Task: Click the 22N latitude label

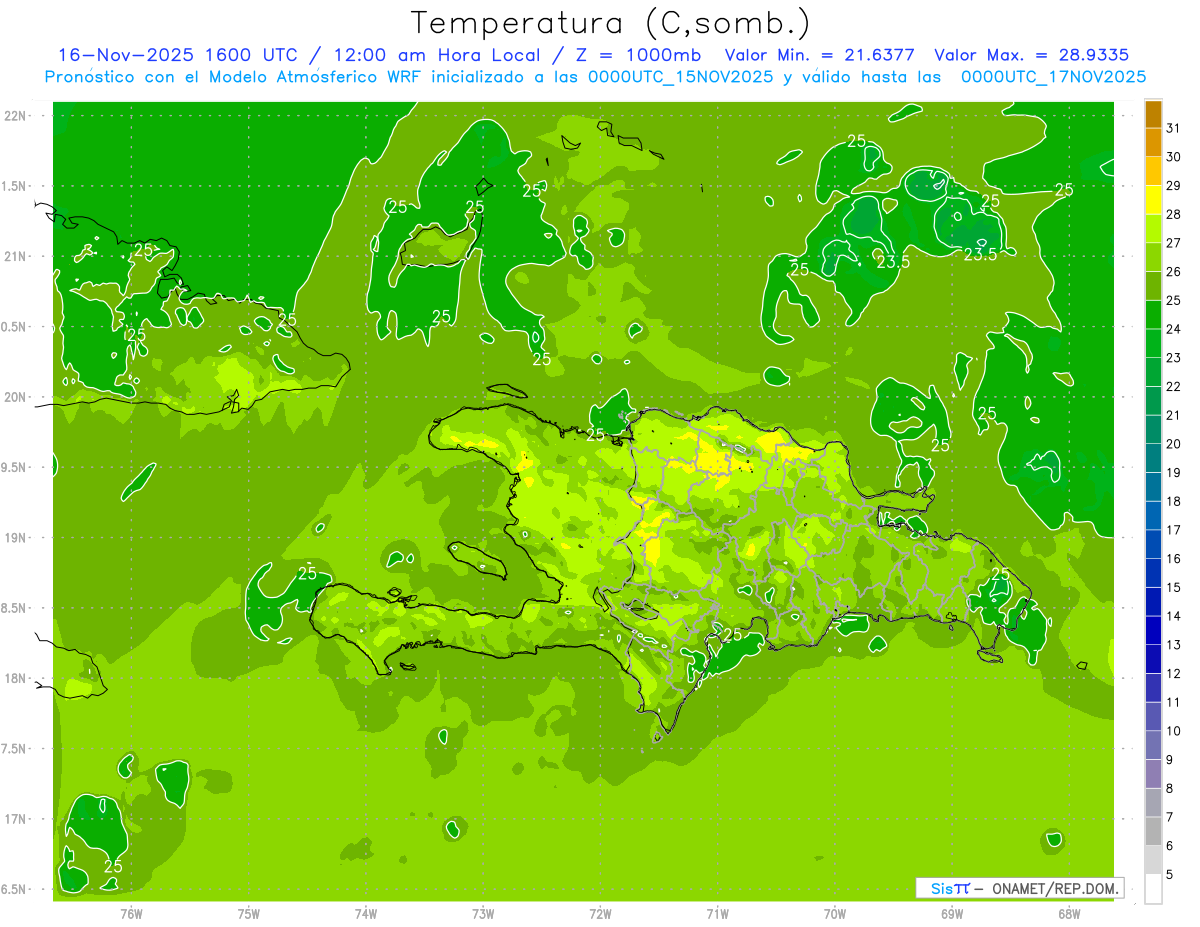Action: 16,116
